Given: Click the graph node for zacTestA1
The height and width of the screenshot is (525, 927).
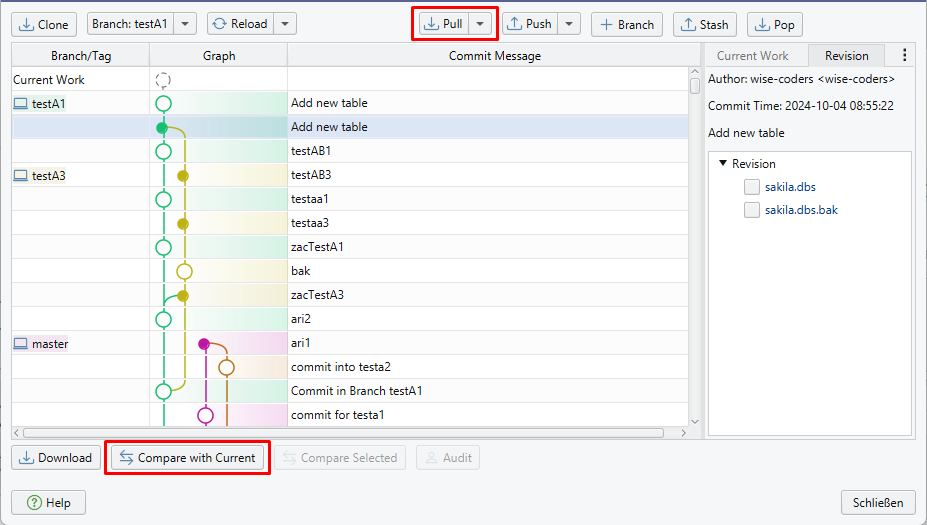Looking at the screenshot, I should coord(164,247).
